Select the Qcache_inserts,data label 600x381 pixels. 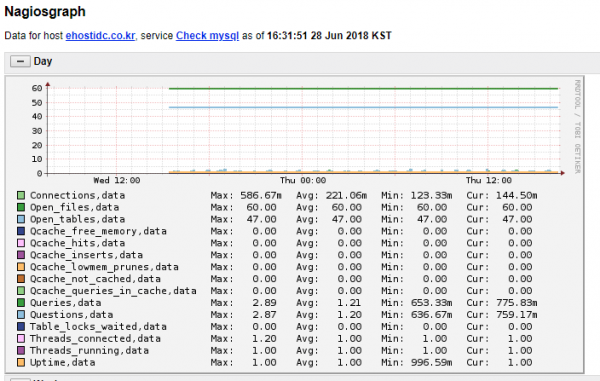[x=86, y=255]
